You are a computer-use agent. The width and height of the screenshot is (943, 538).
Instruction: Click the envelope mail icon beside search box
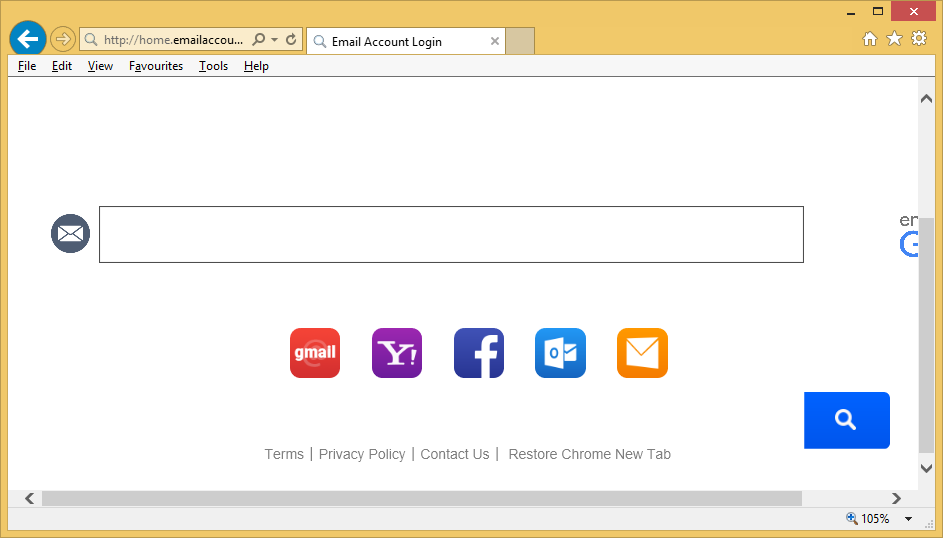coord(70,233)
